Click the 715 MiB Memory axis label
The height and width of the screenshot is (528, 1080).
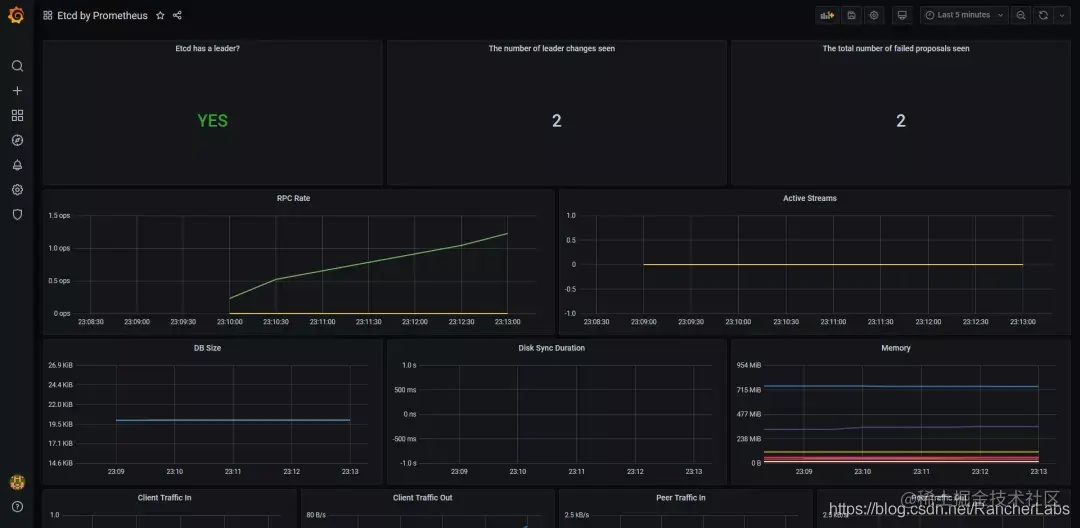click(749, 390)
